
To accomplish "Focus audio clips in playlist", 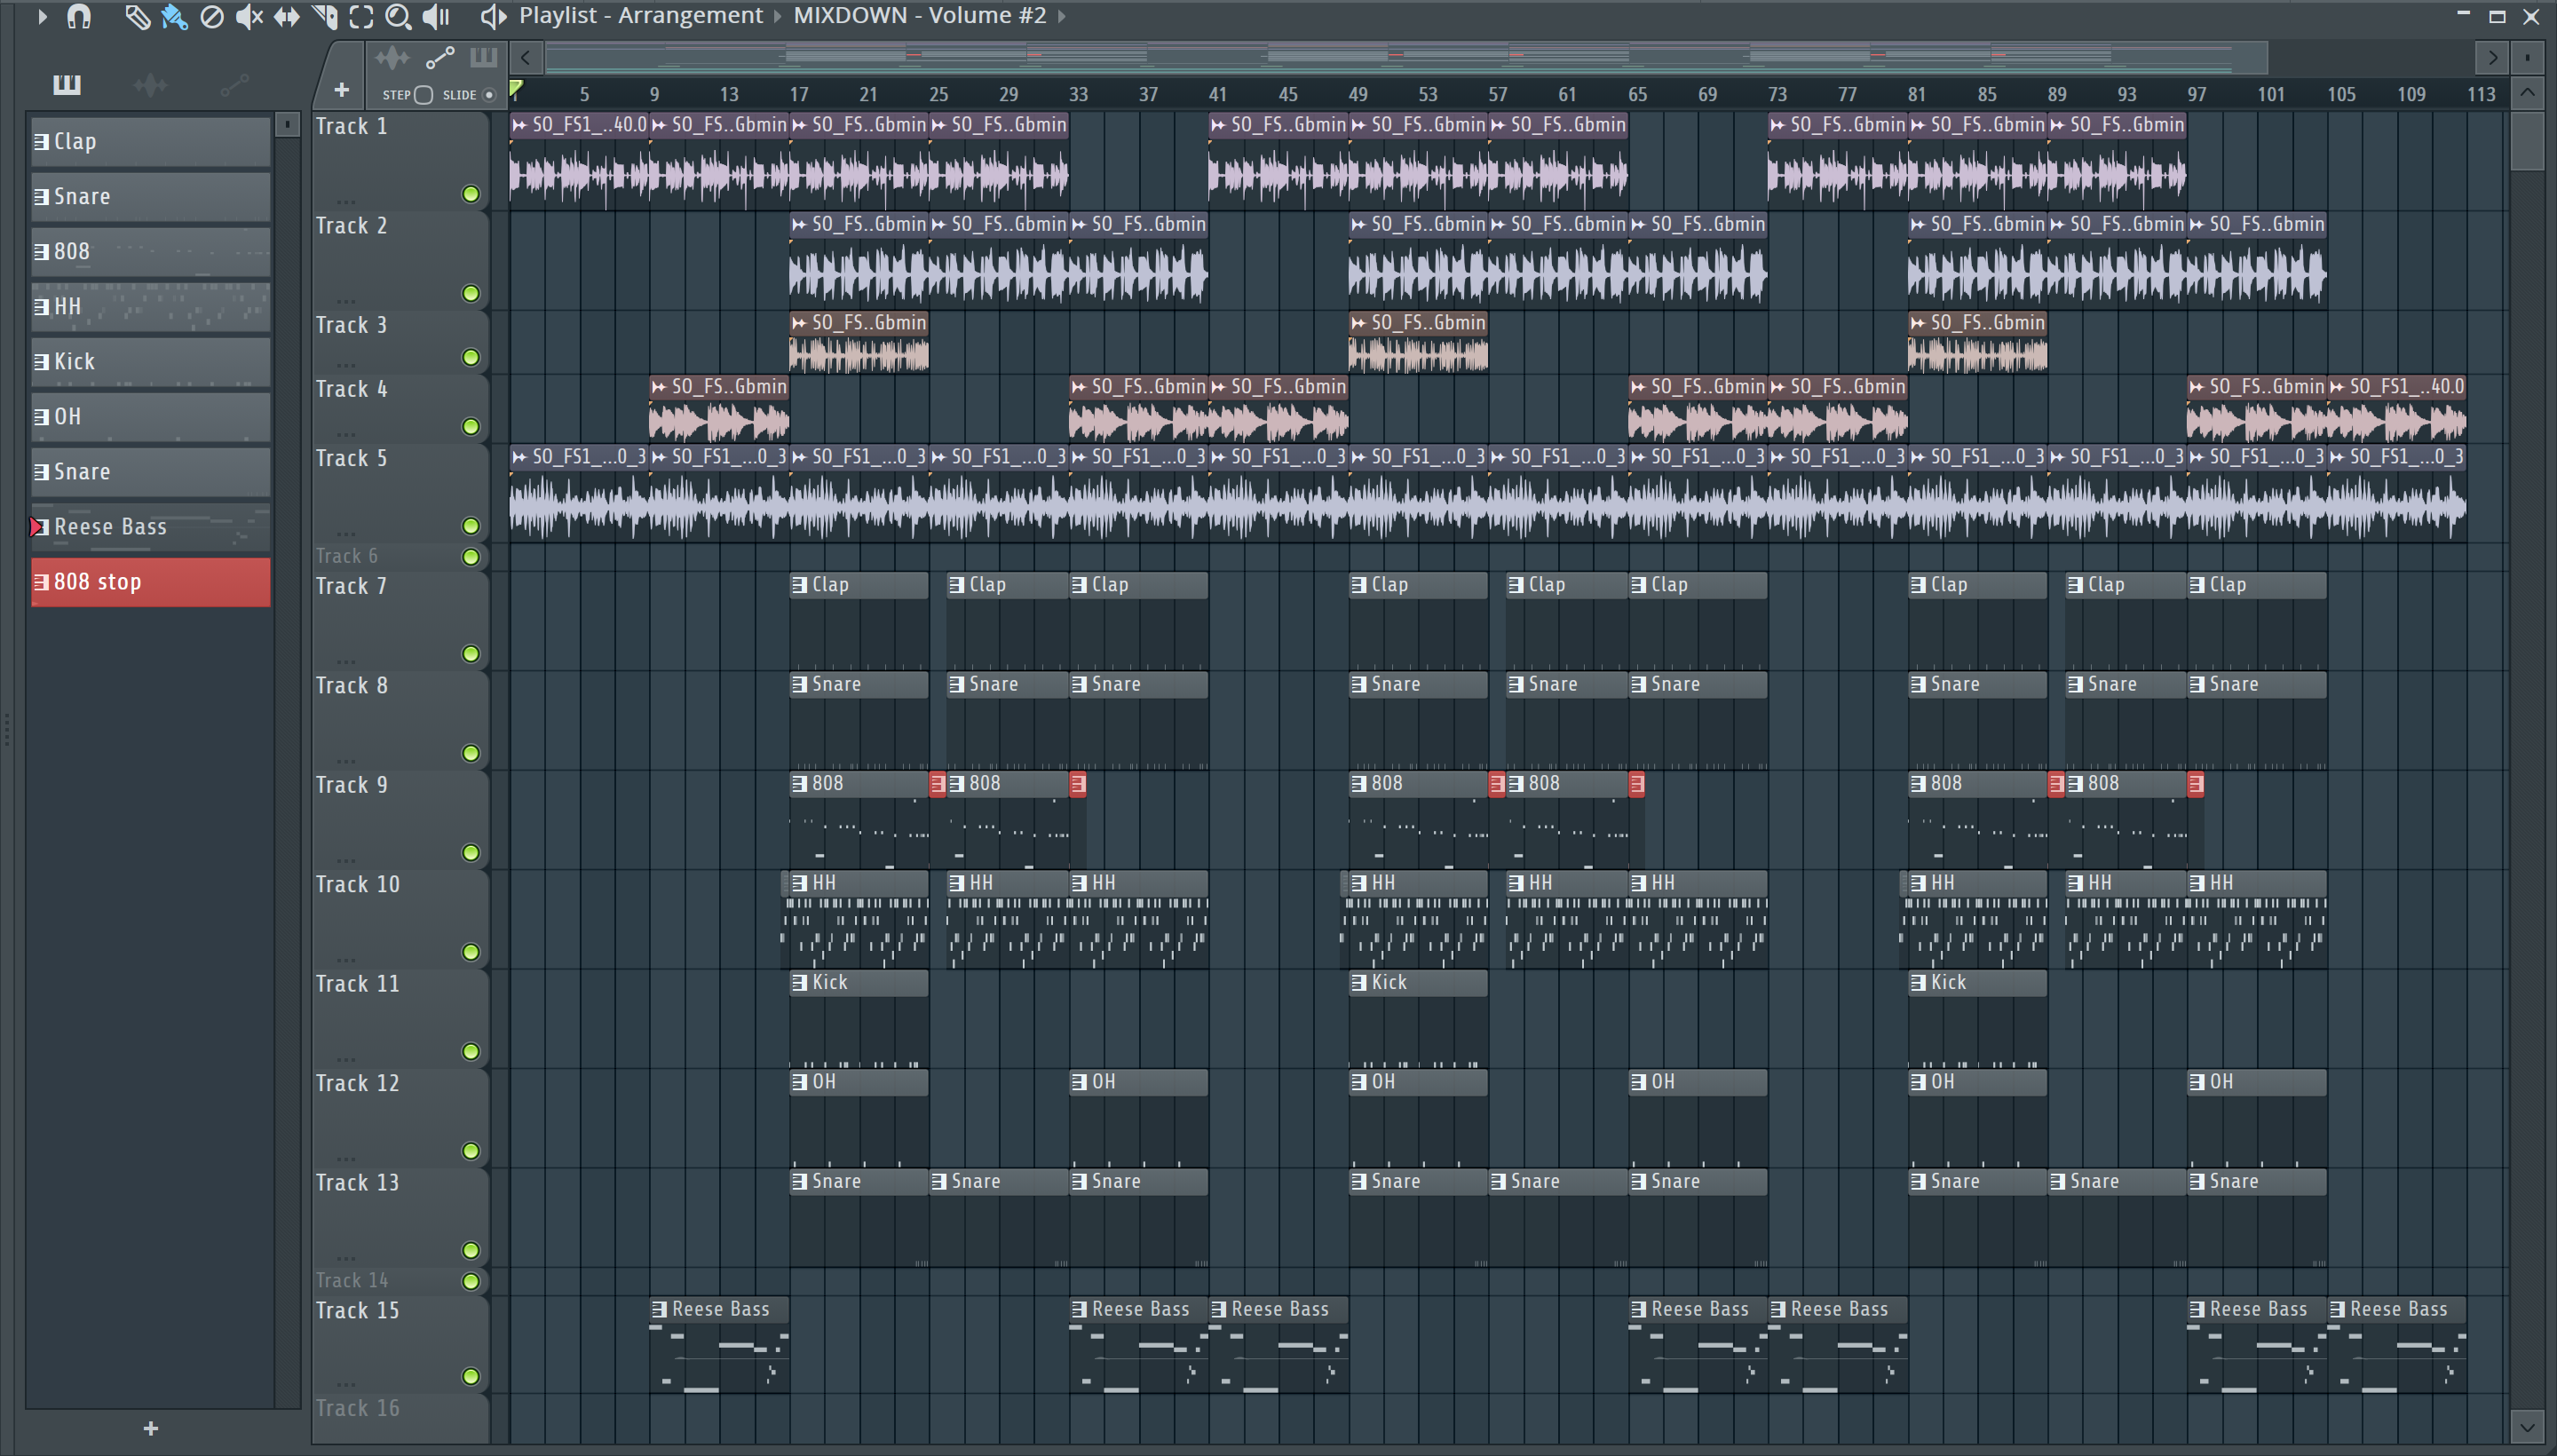I will 392,58.
